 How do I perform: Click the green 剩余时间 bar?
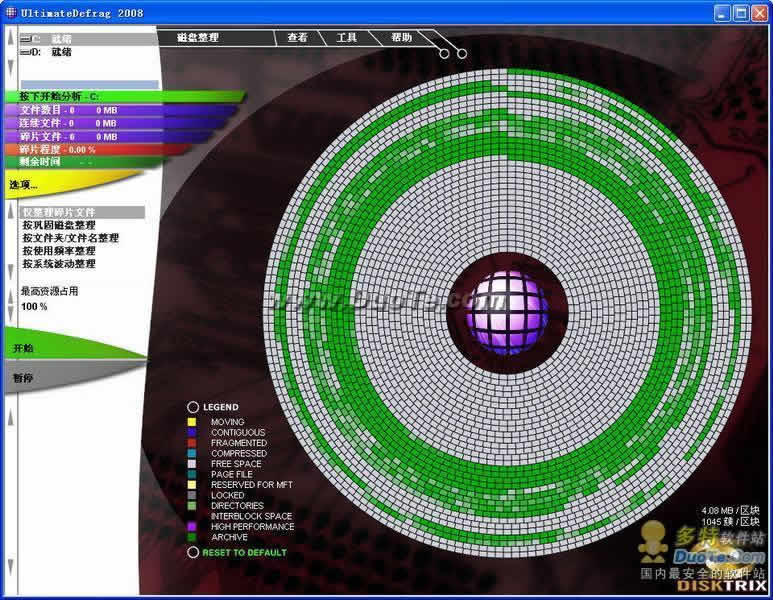click(84, 162)
